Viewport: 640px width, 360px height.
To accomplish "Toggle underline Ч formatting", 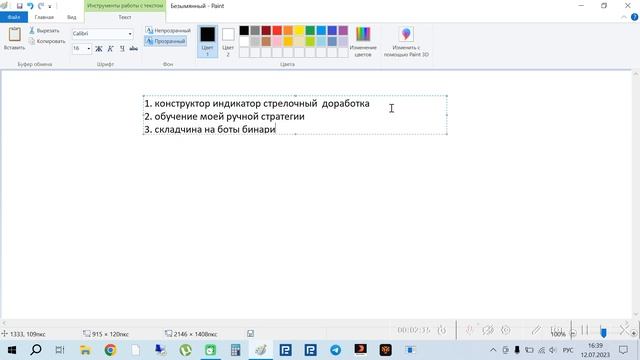I will click(x=122, y=49).
